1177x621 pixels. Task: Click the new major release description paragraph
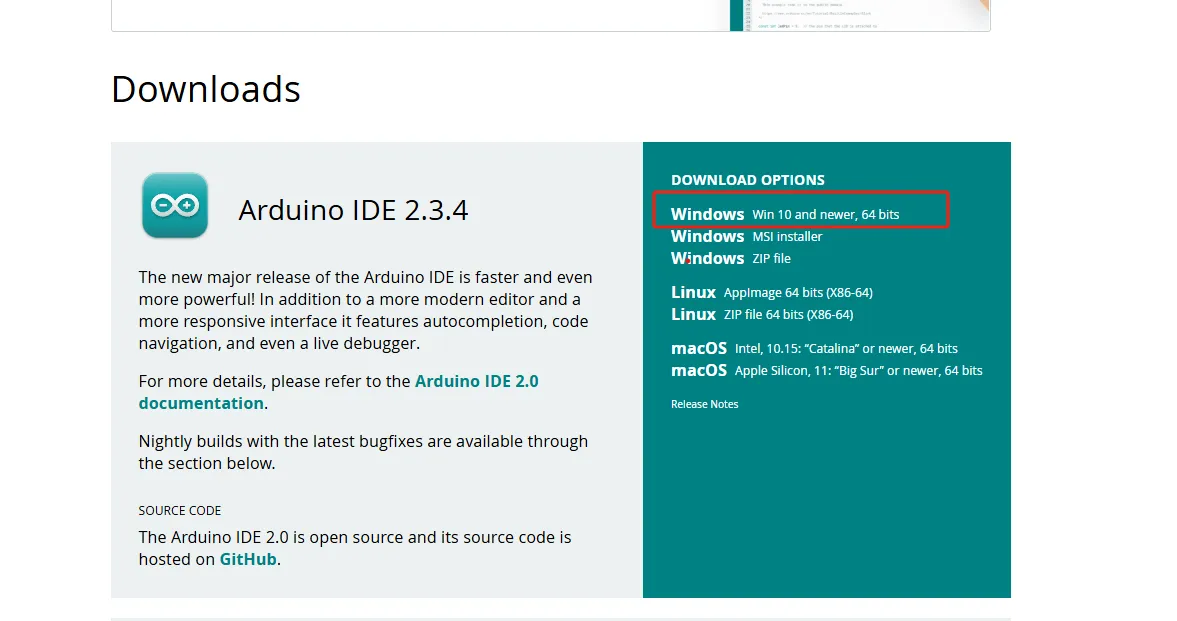[365, 310]
